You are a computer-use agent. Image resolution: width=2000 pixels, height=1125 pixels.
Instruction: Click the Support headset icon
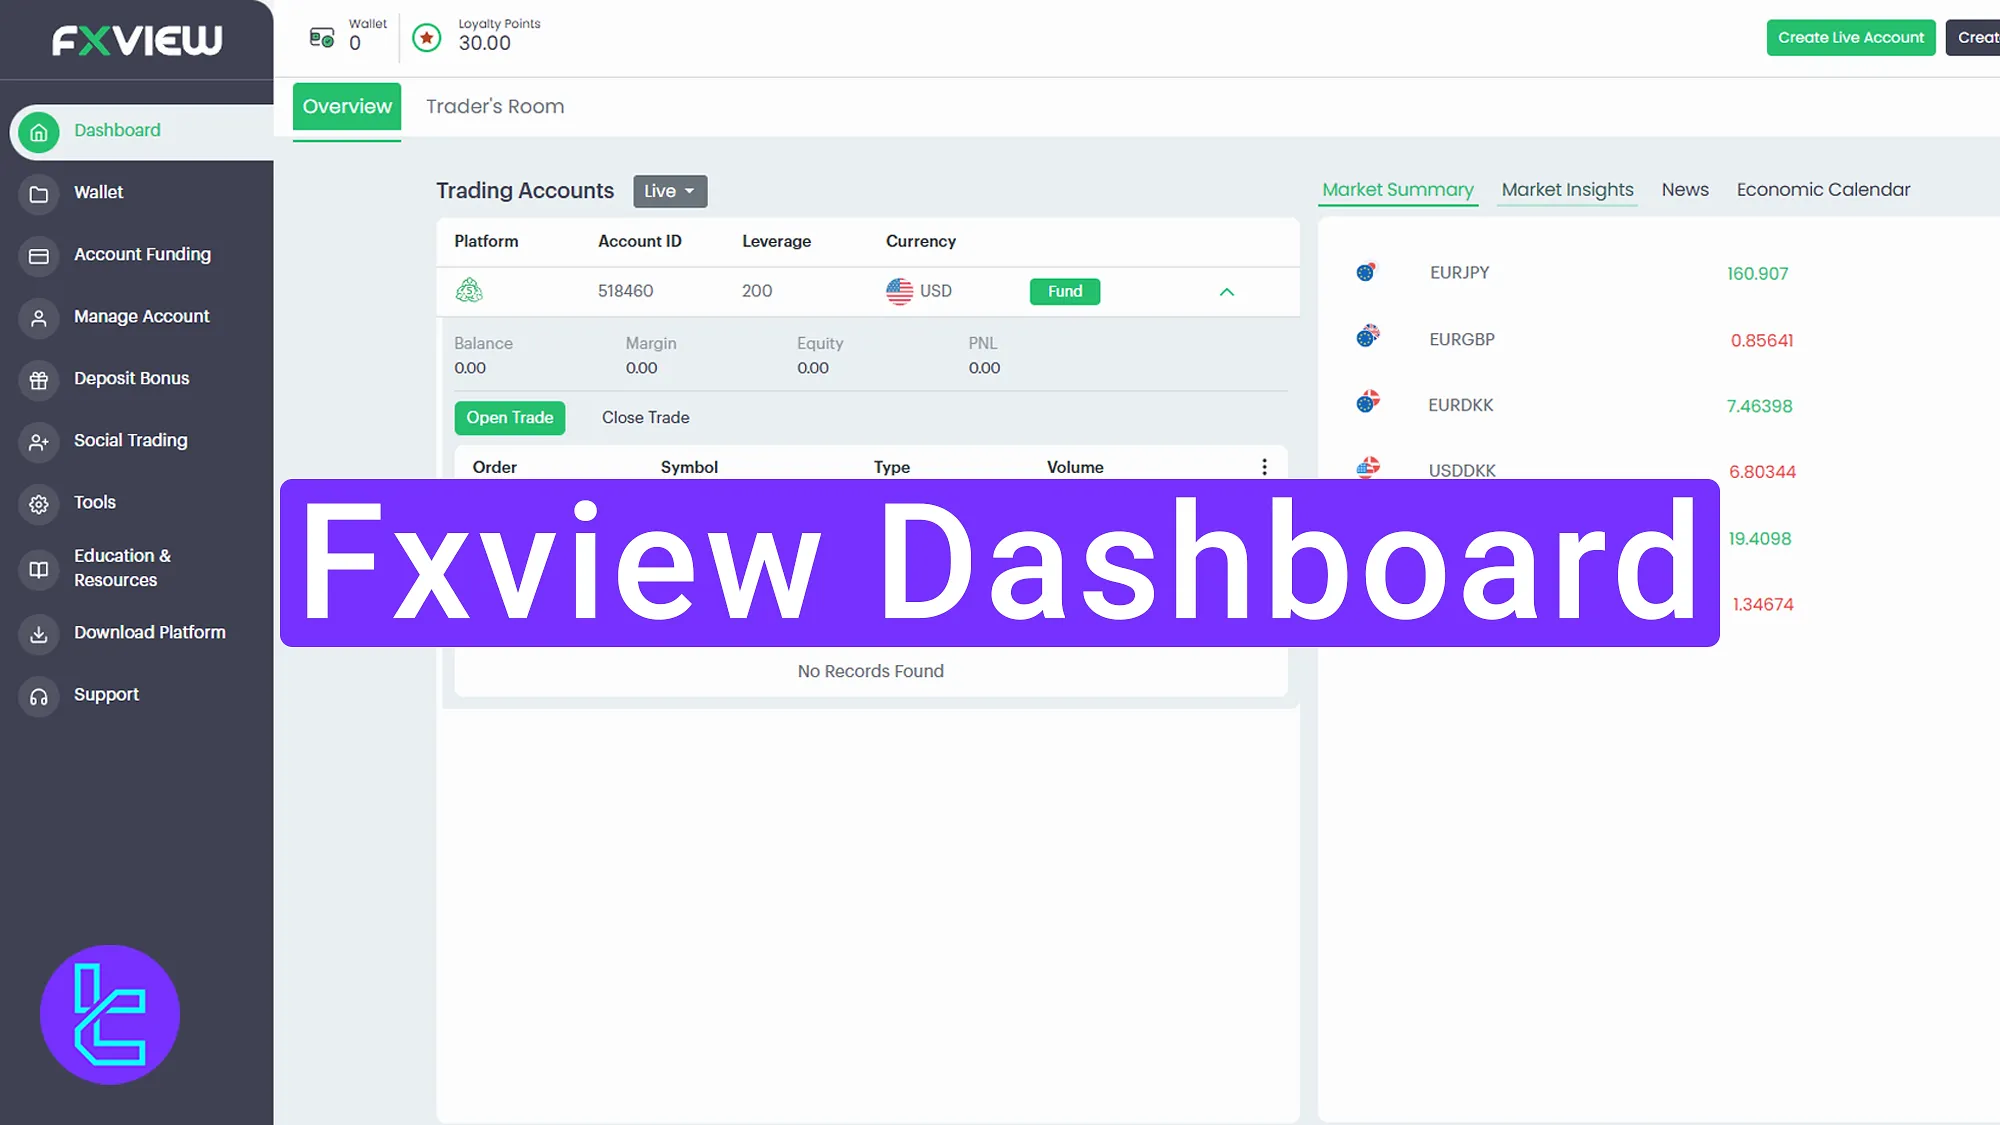pos(39,696)
